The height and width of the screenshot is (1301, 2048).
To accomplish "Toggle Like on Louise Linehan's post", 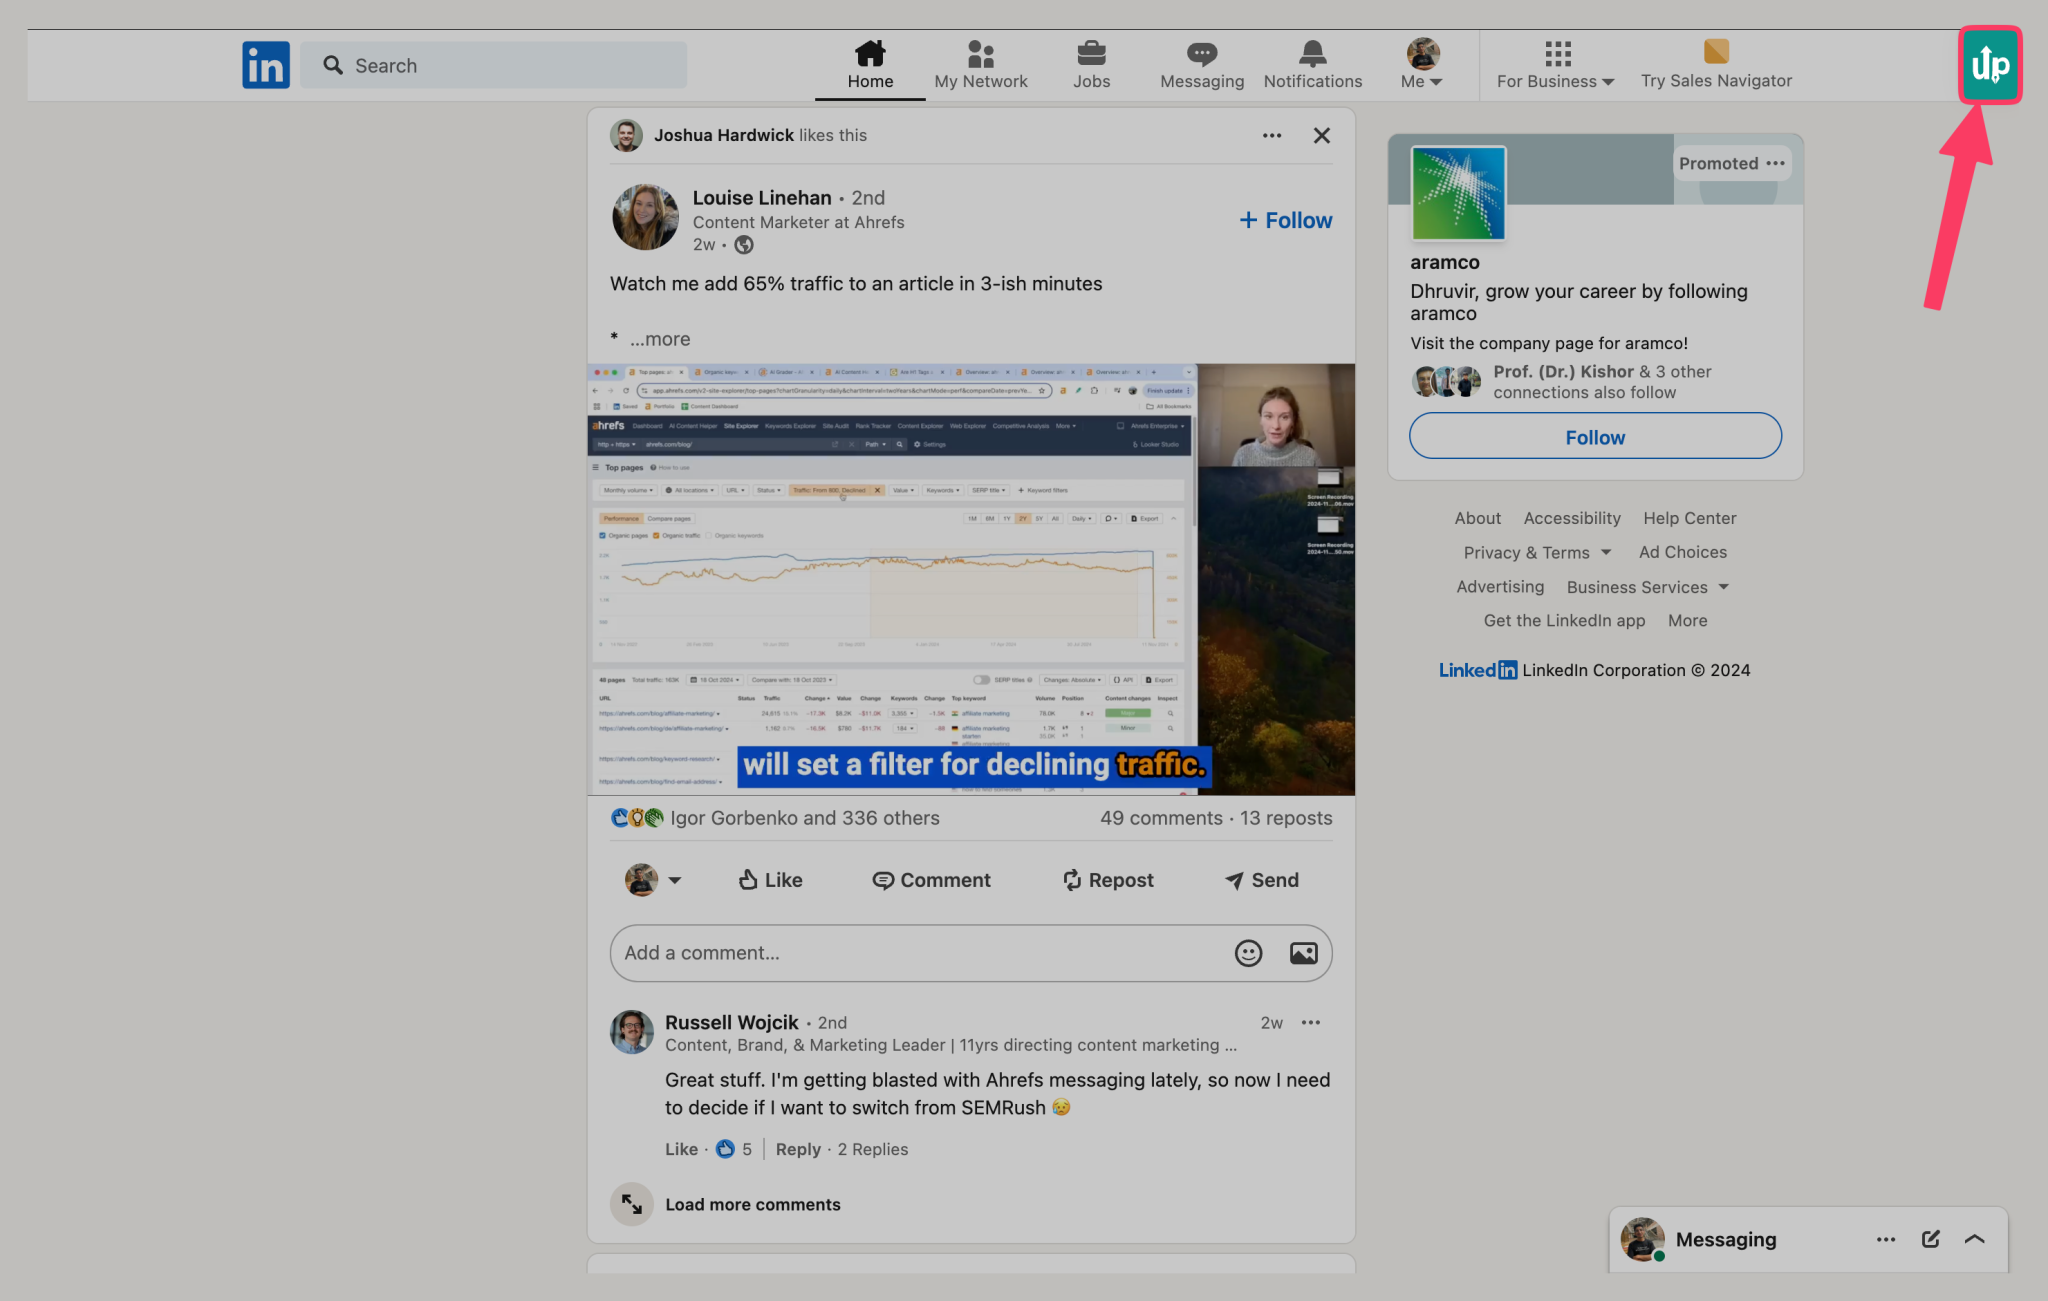I will coord(769,880).
